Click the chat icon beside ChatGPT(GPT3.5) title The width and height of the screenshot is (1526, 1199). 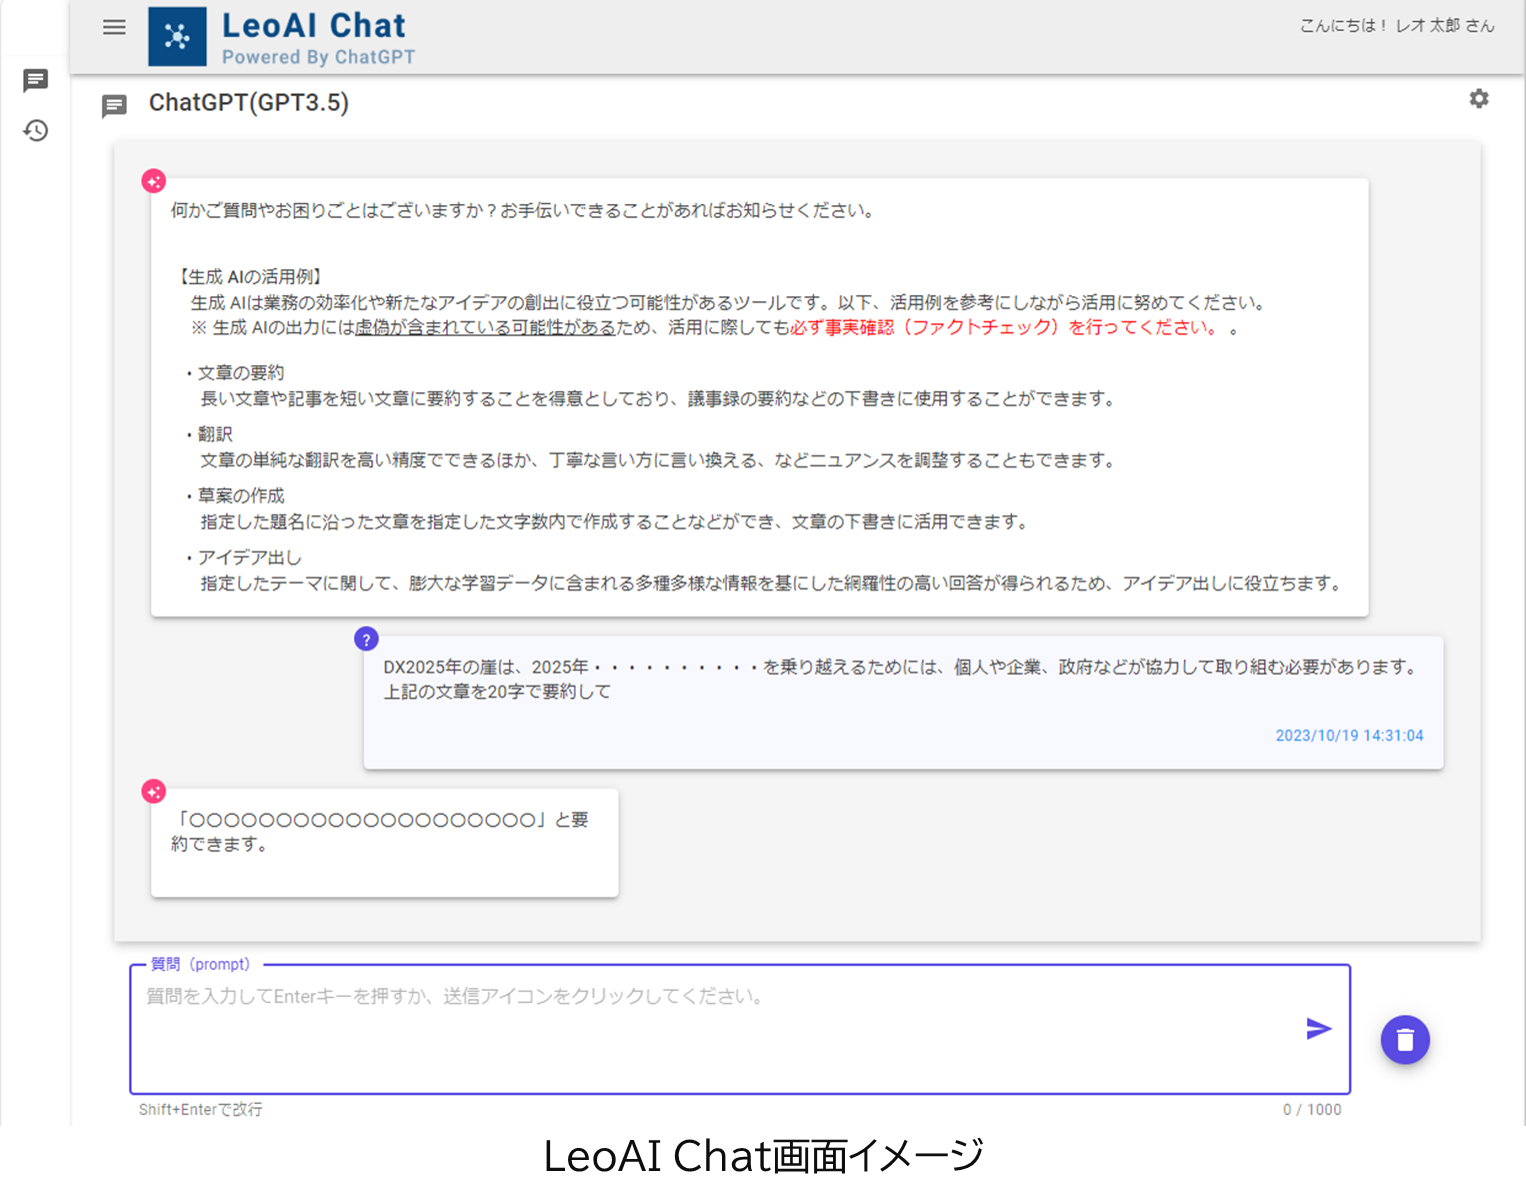click(114, 105)
